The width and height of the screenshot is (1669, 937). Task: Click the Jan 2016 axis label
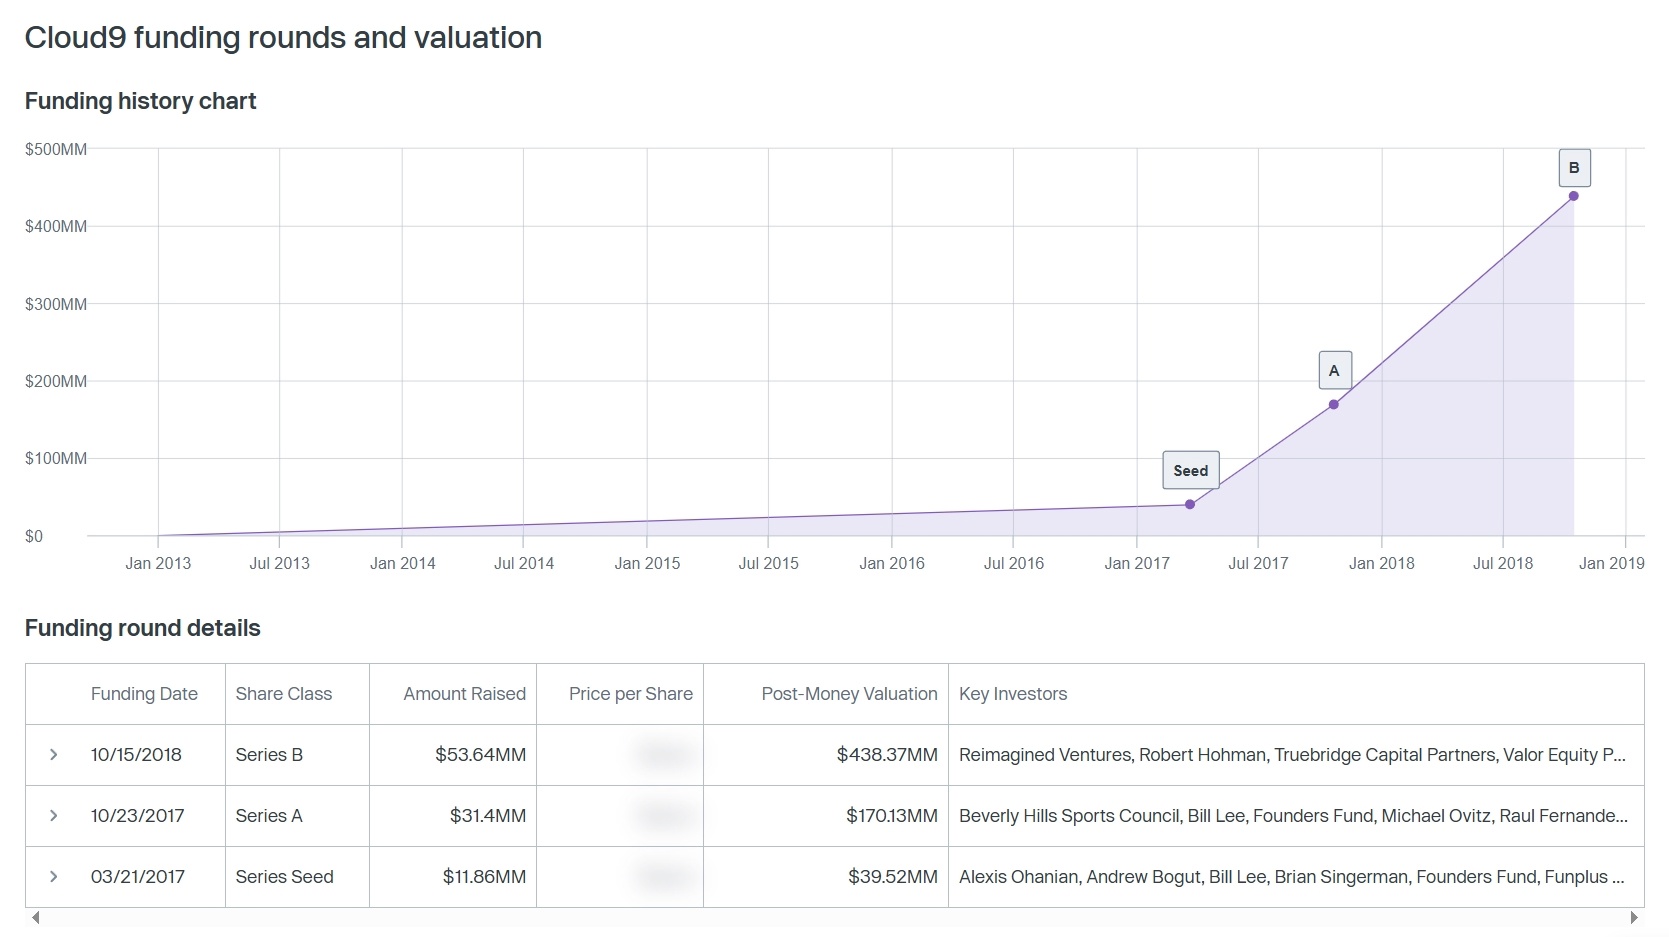(892, 564)
